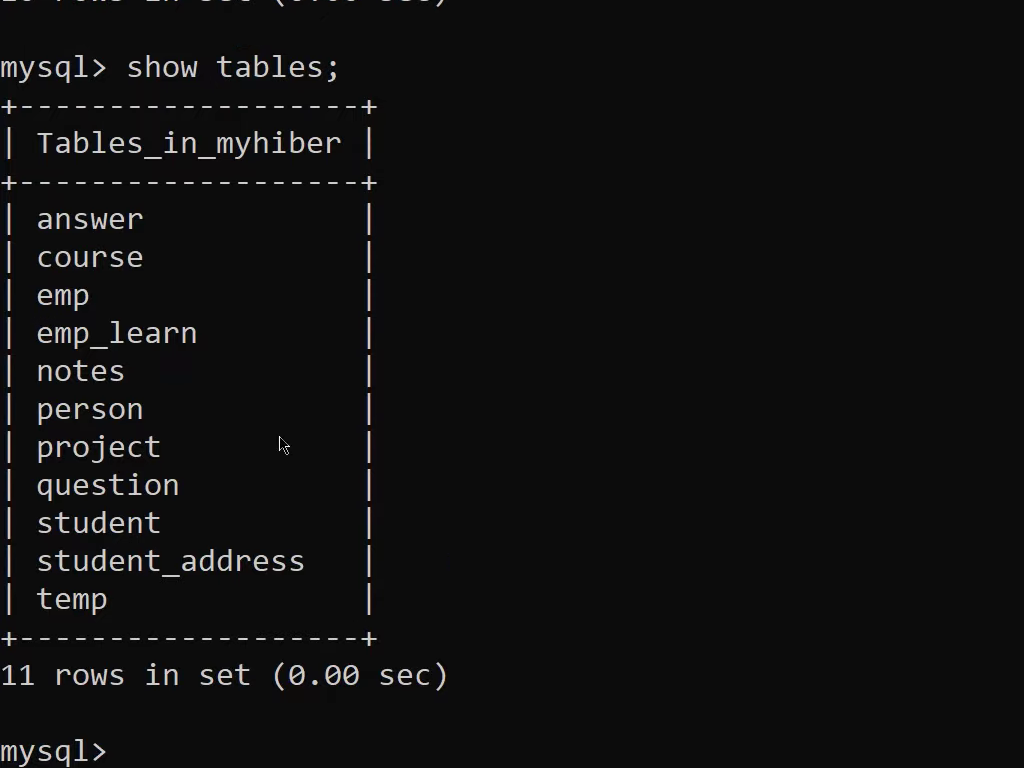Click the 'emp' table entry
Screen dimensions: 1024x768
coord(63,297)
